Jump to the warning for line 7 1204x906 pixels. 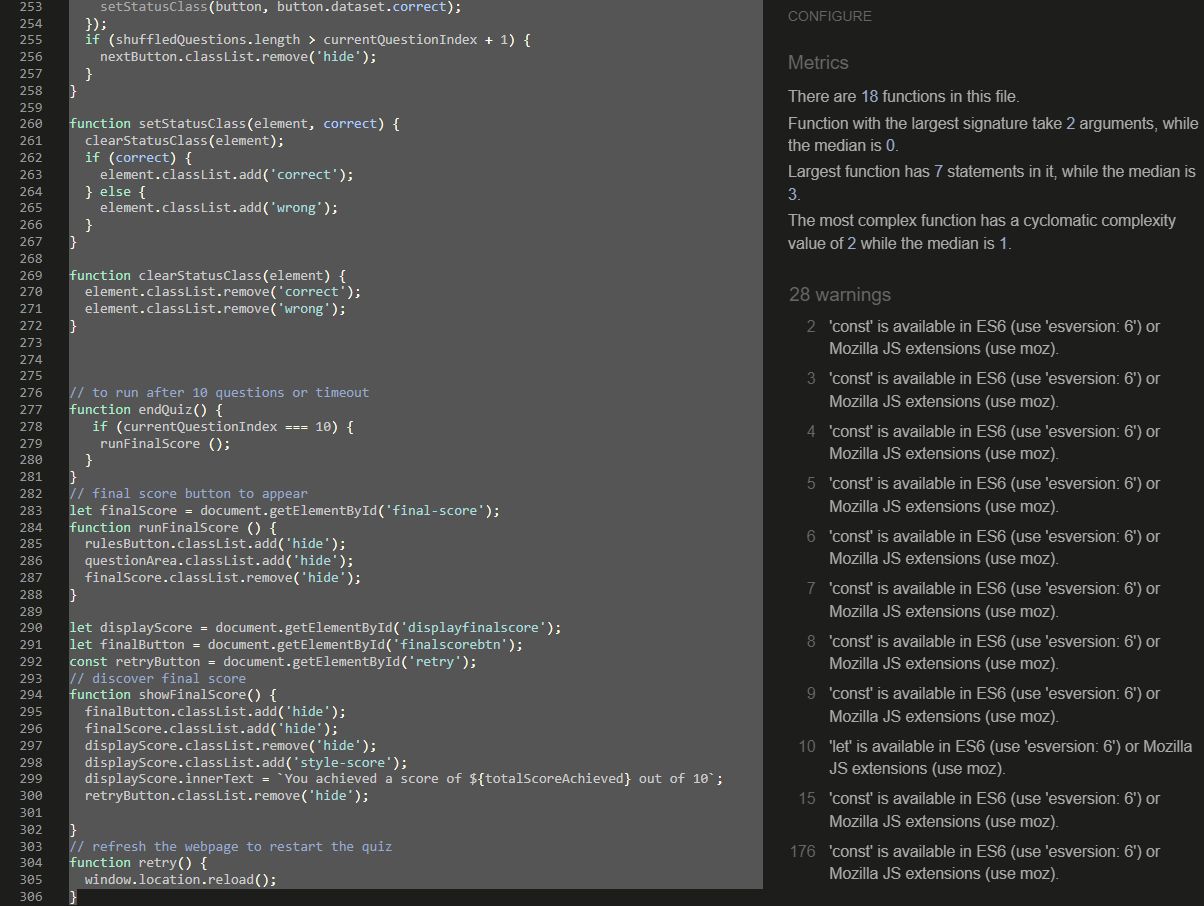994,599
